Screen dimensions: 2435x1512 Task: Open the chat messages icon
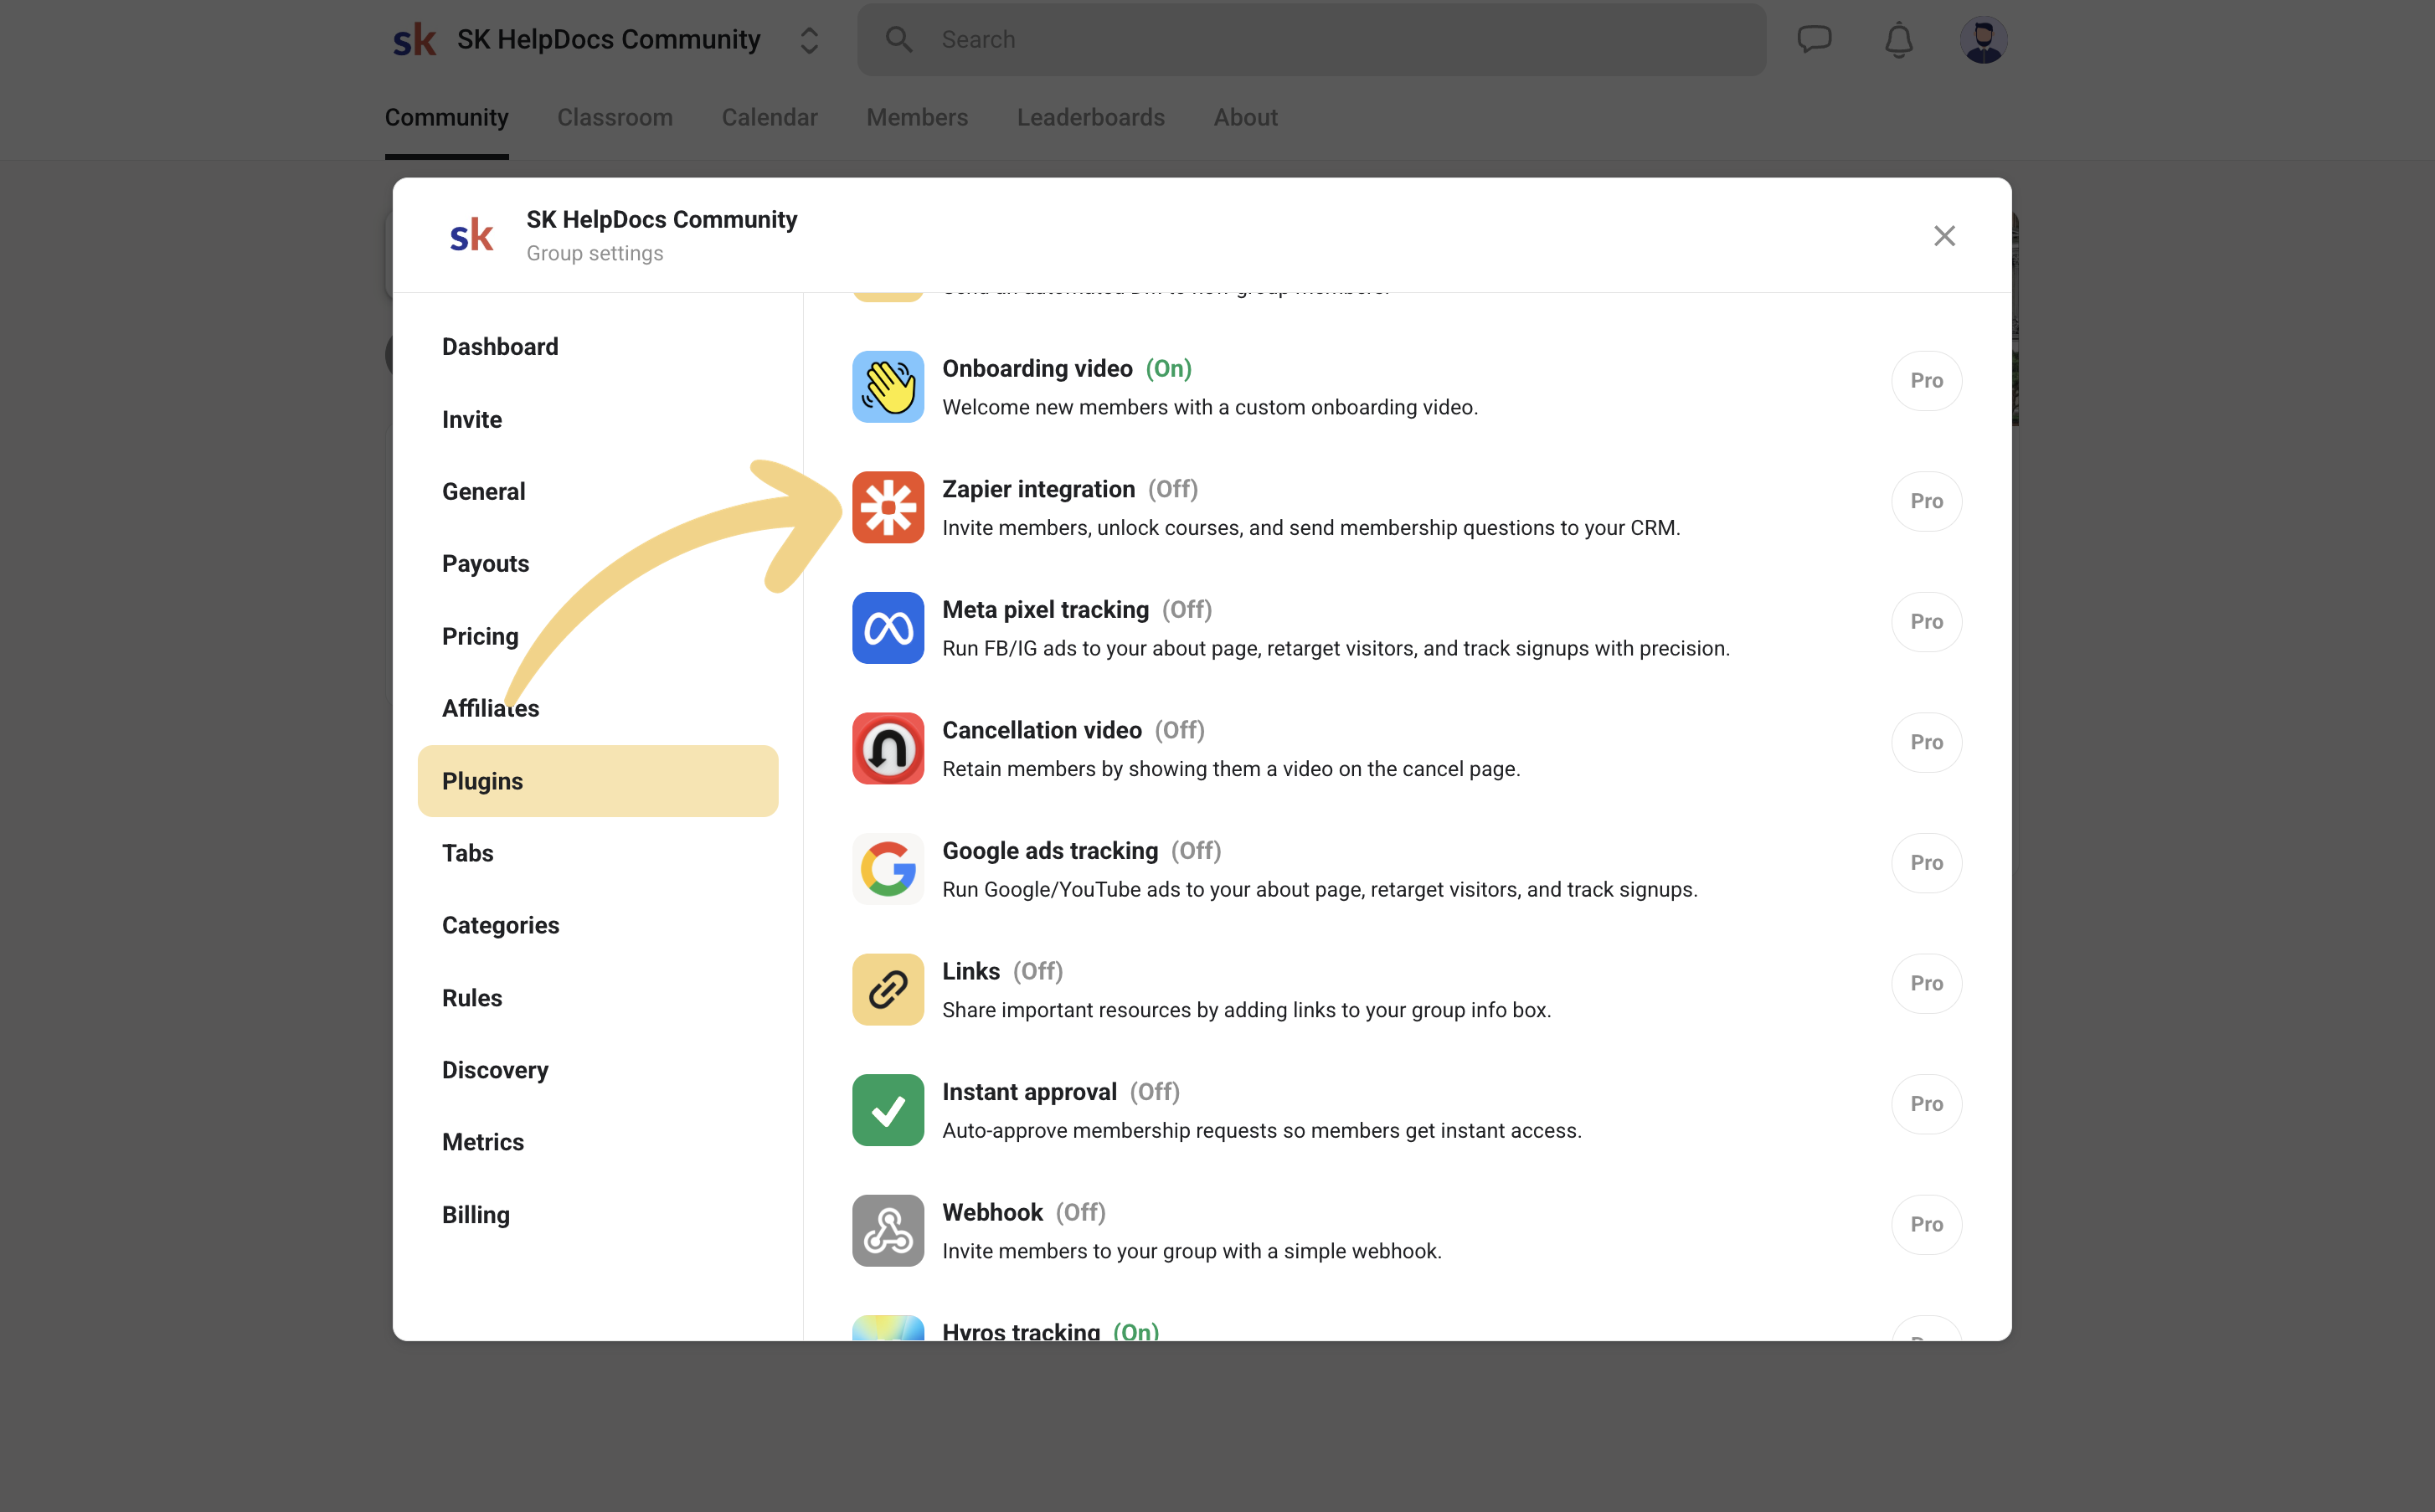(1814, 40)
